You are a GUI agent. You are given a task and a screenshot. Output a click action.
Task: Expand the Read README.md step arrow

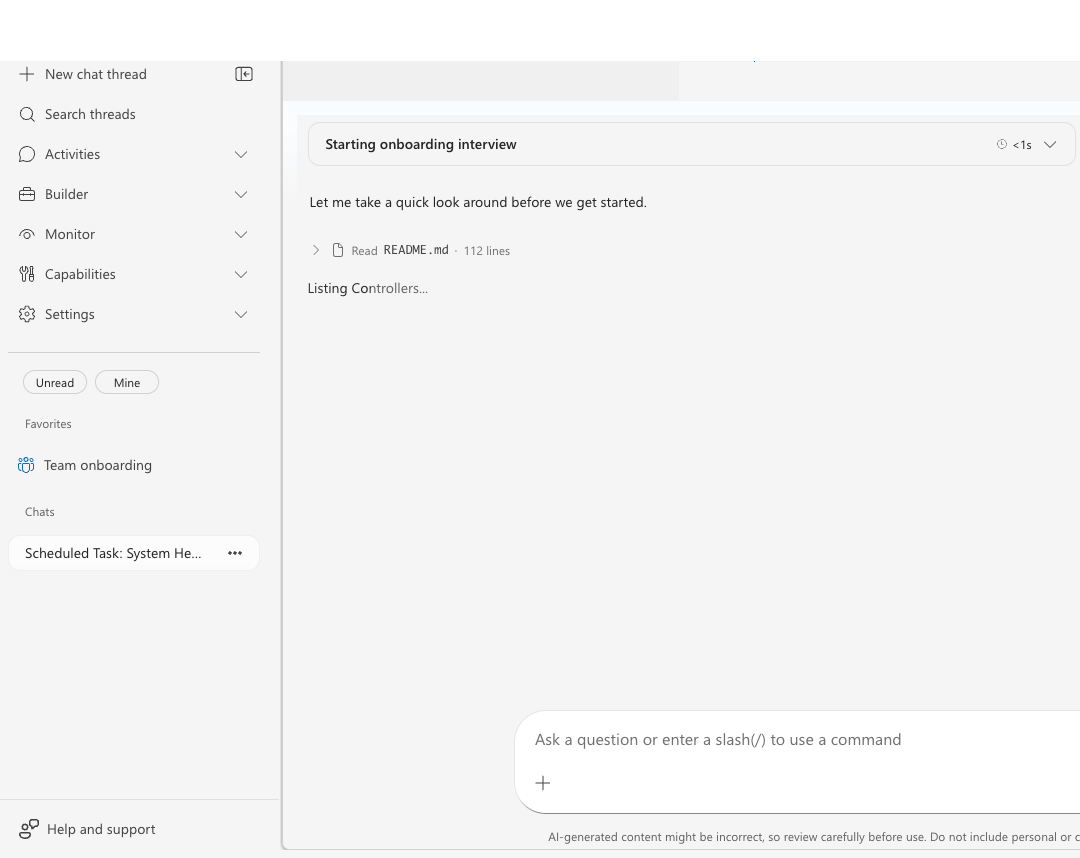click(x=316, y=250)
